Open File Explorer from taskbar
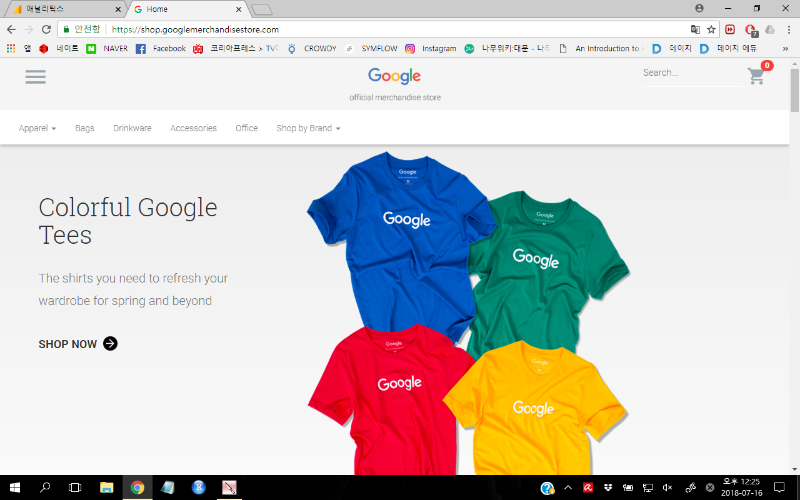Viewport: 800px width, 500px height. [106, 488]
